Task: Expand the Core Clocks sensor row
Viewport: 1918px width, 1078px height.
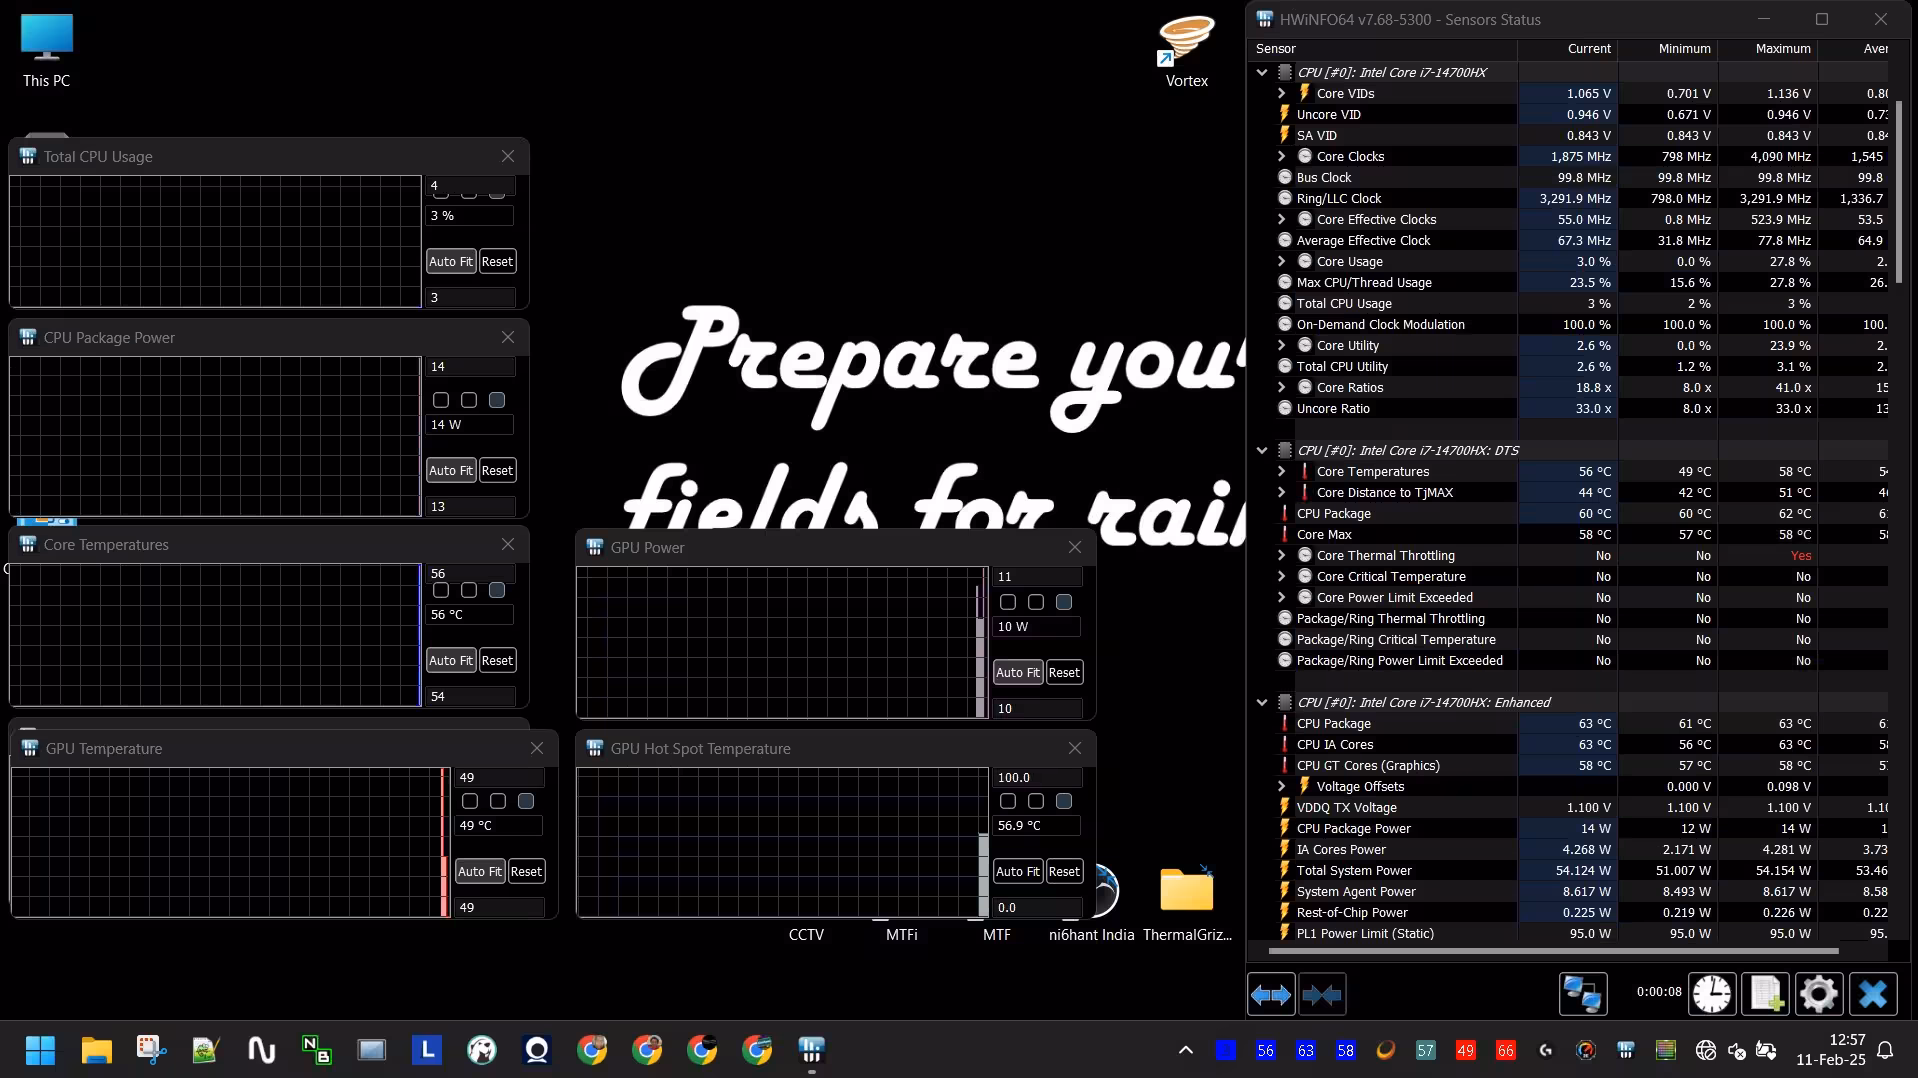Action: tap(1282, 156)
